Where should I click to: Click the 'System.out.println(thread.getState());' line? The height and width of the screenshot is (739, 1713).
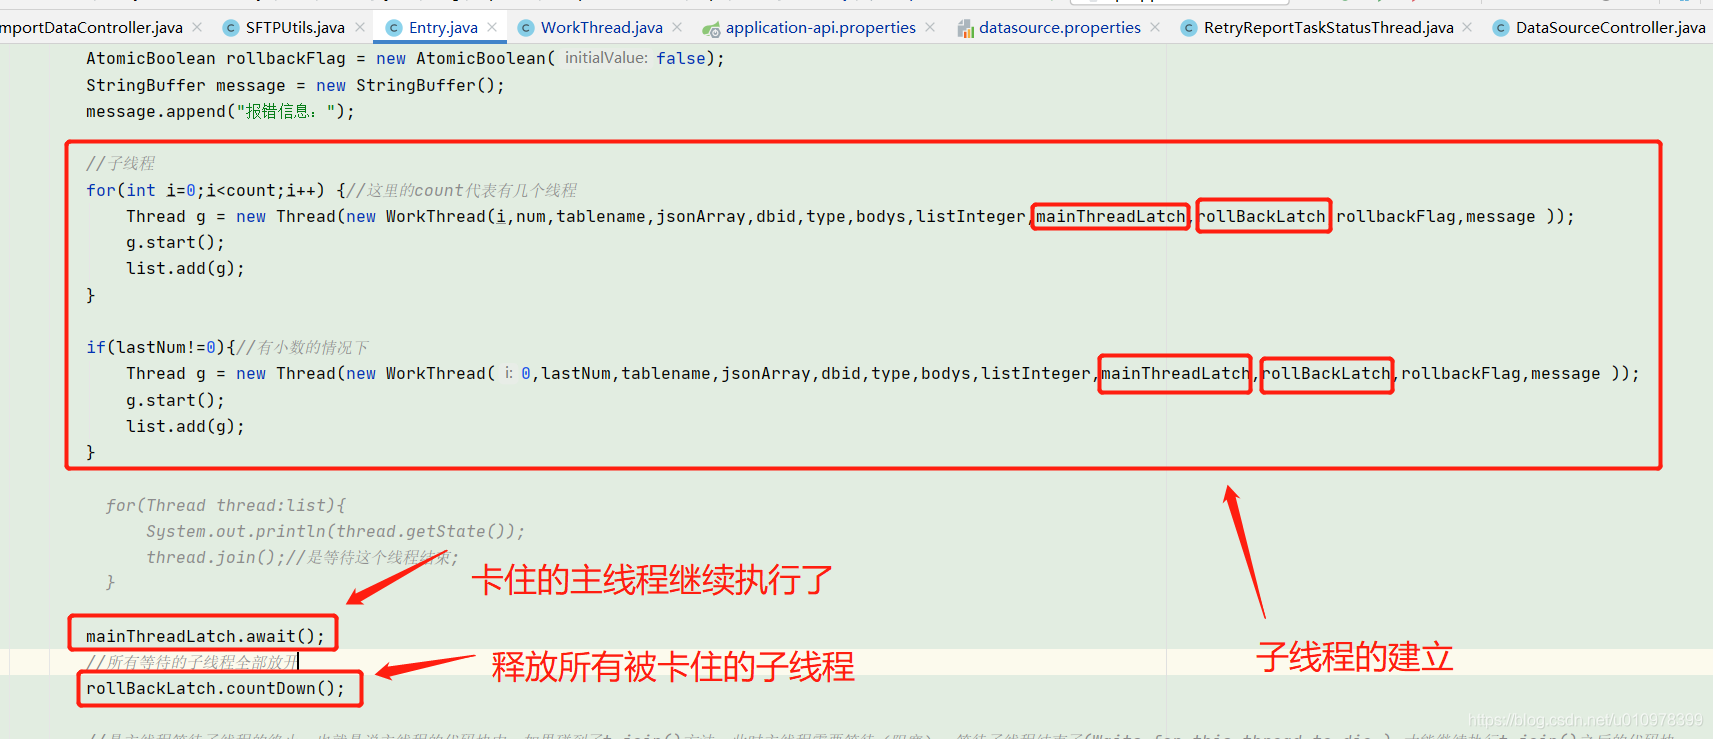335,531
